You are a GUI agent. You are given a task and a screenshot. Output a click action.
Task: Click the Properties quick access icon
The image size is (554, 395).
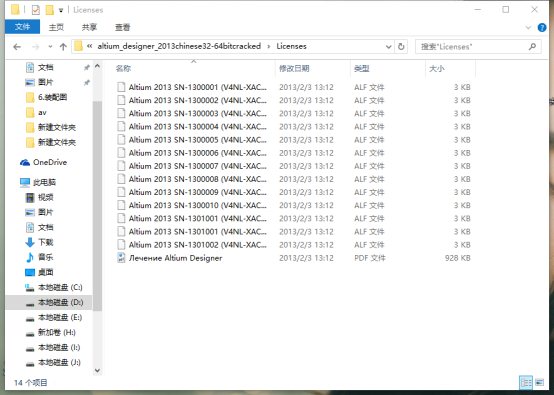point(36,10)
